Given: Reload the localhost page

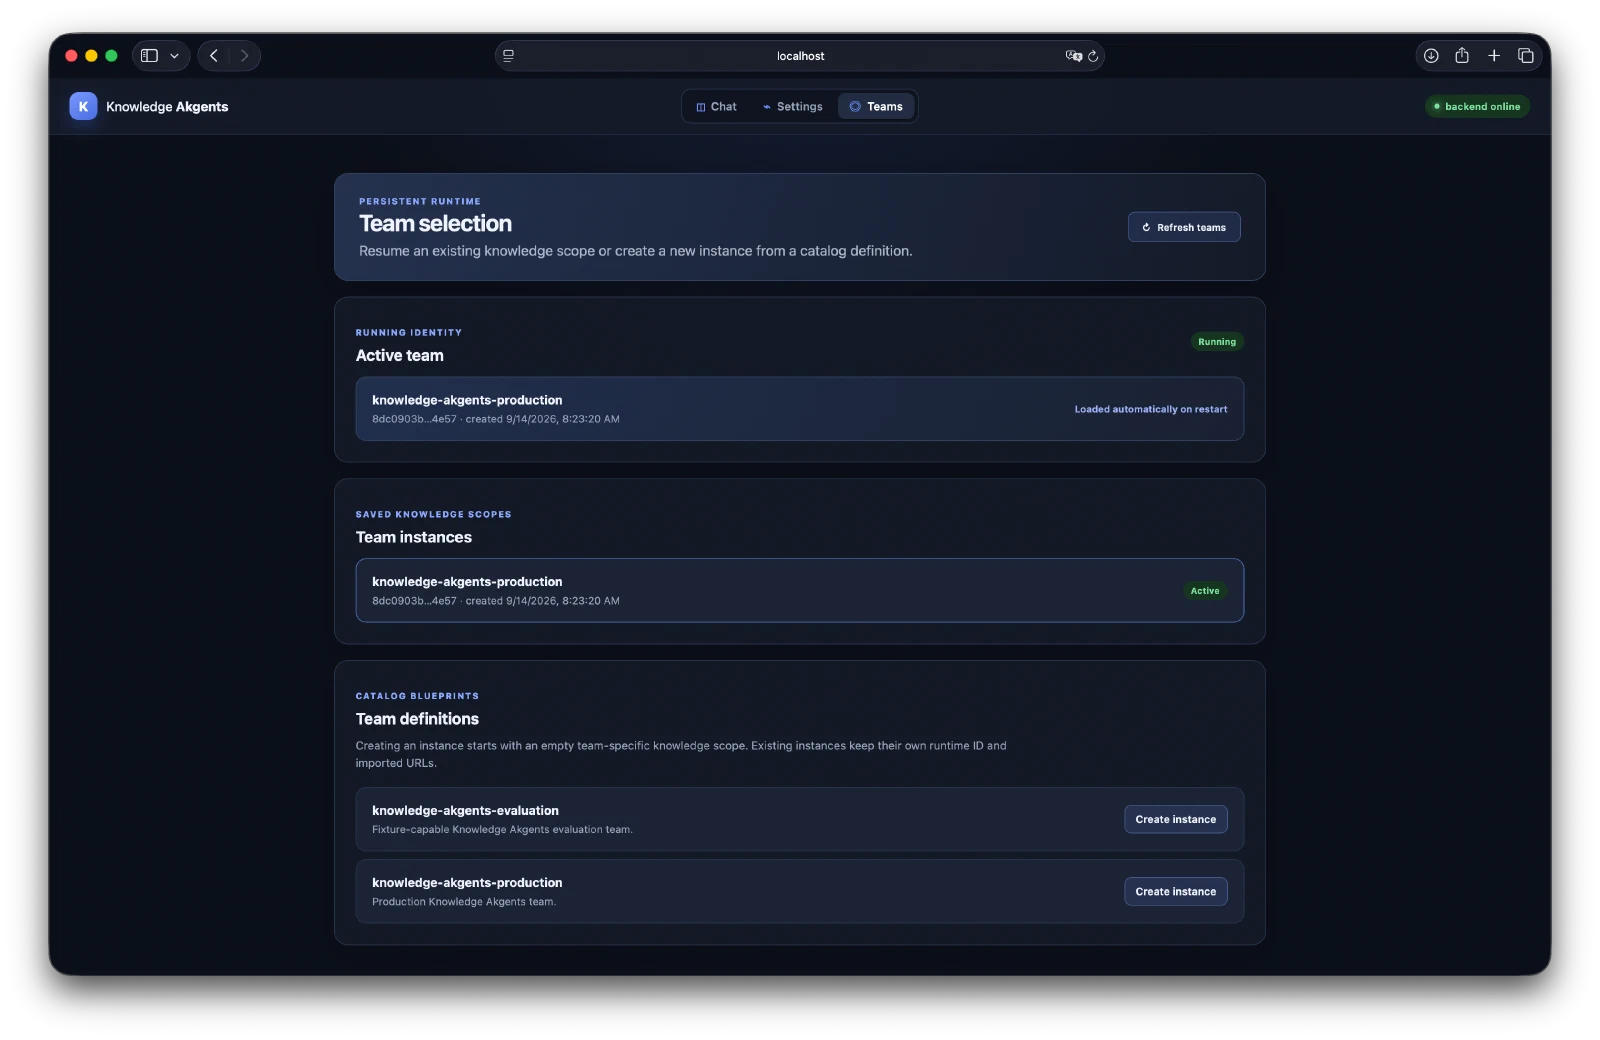Looking at the screenshot, I should click(x=1093, y=56).
